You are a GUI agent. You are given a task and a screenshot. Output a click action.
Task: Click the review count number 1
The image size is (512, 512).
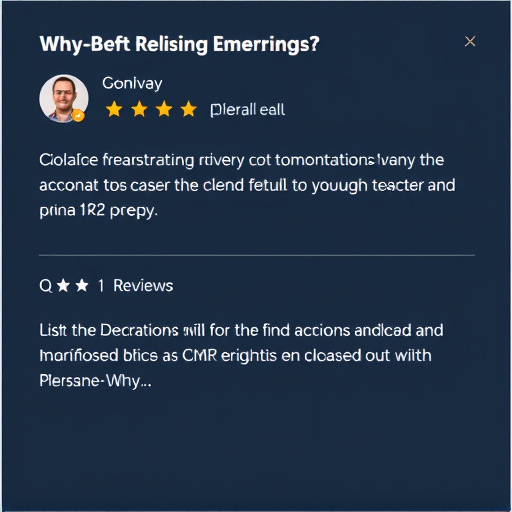click(101, 286)
